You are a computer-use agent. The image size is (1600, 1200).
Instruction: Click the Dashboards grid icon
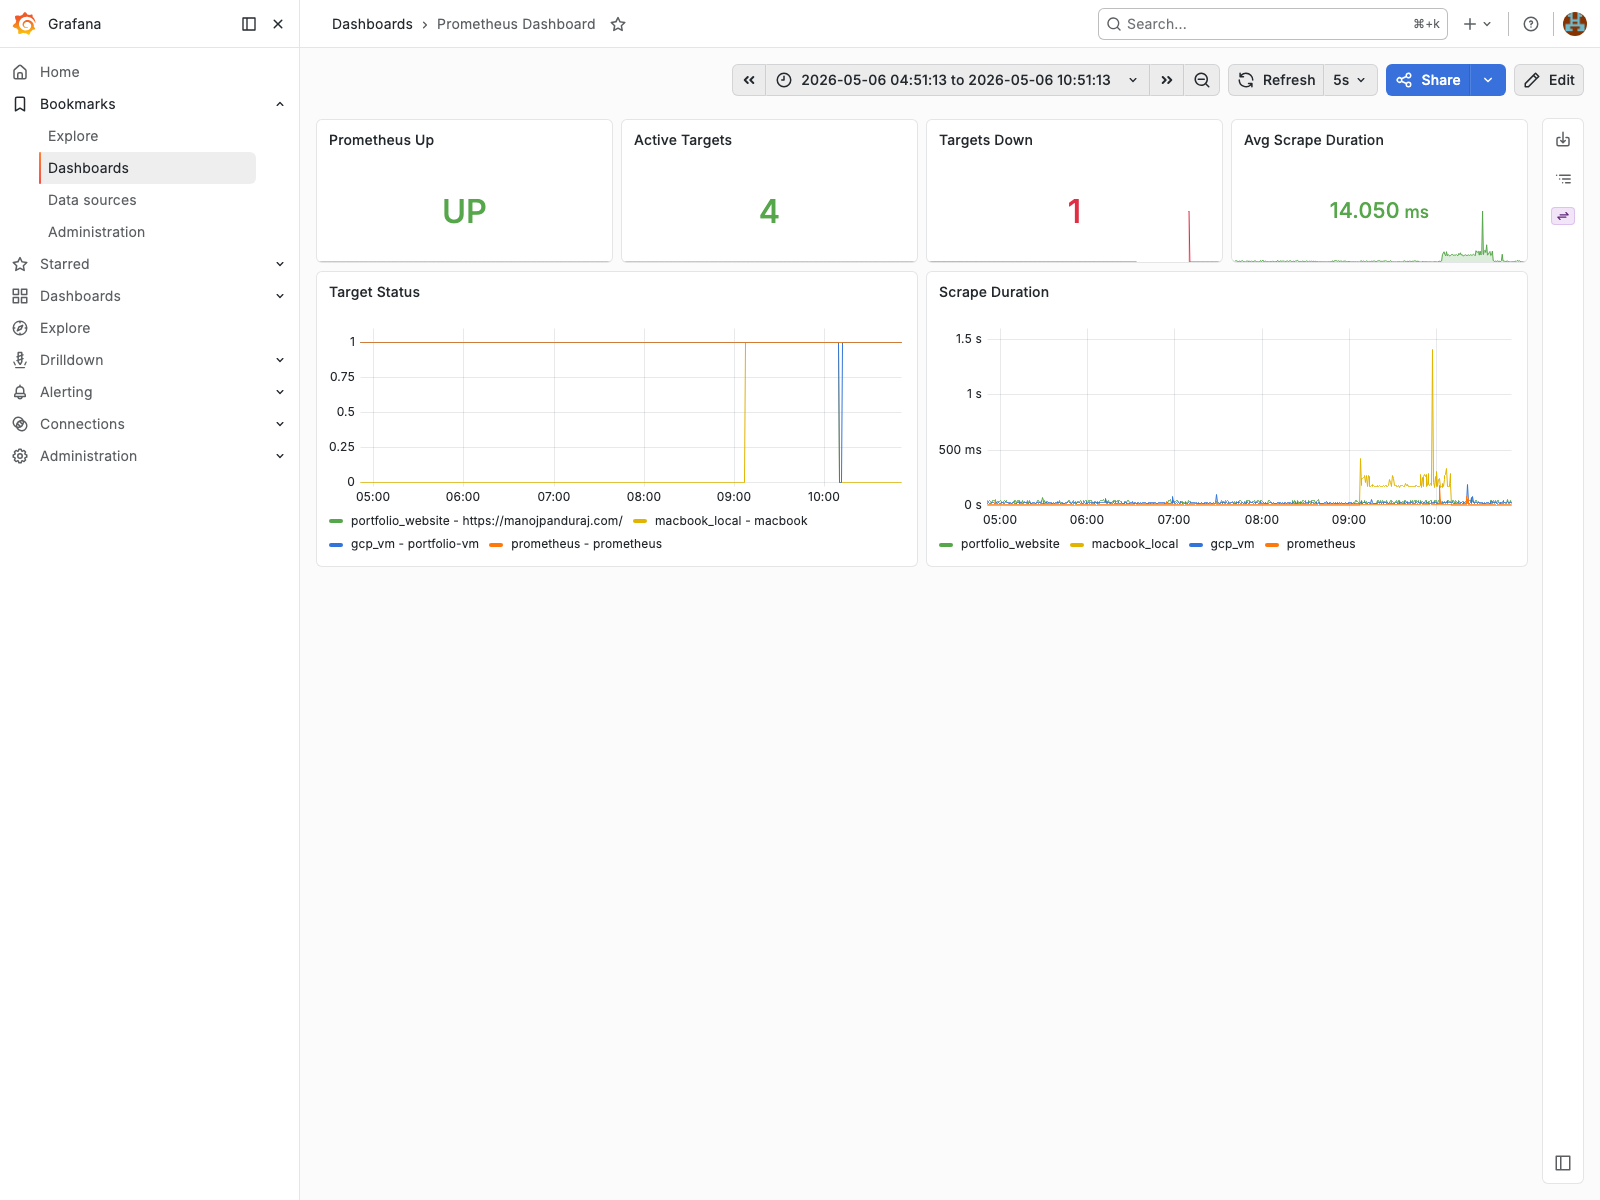point(20,296)
